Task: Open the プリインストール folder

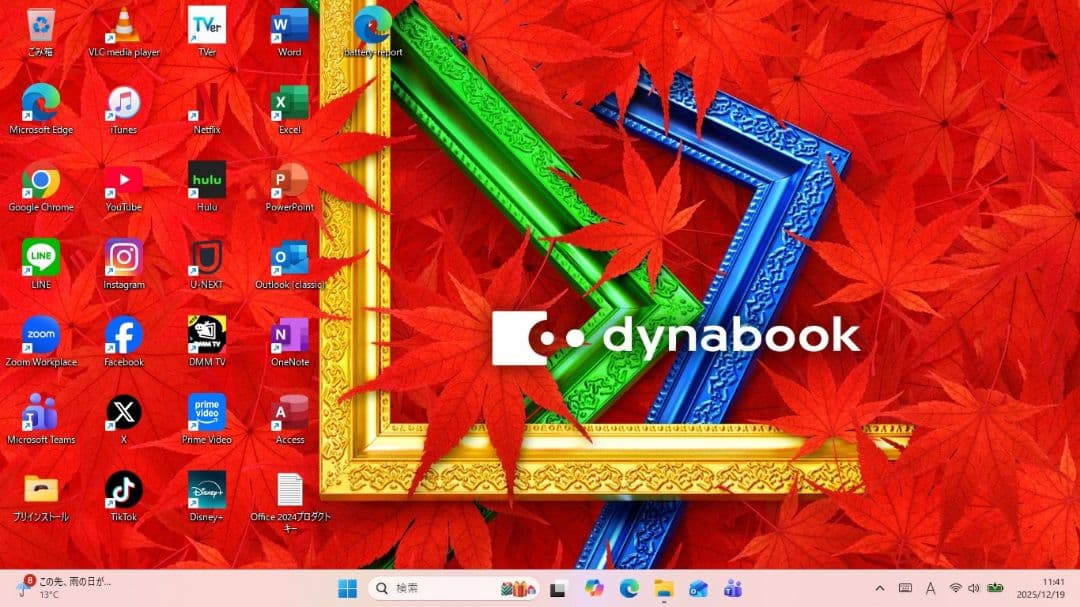Action: click(x=41, y=496)
